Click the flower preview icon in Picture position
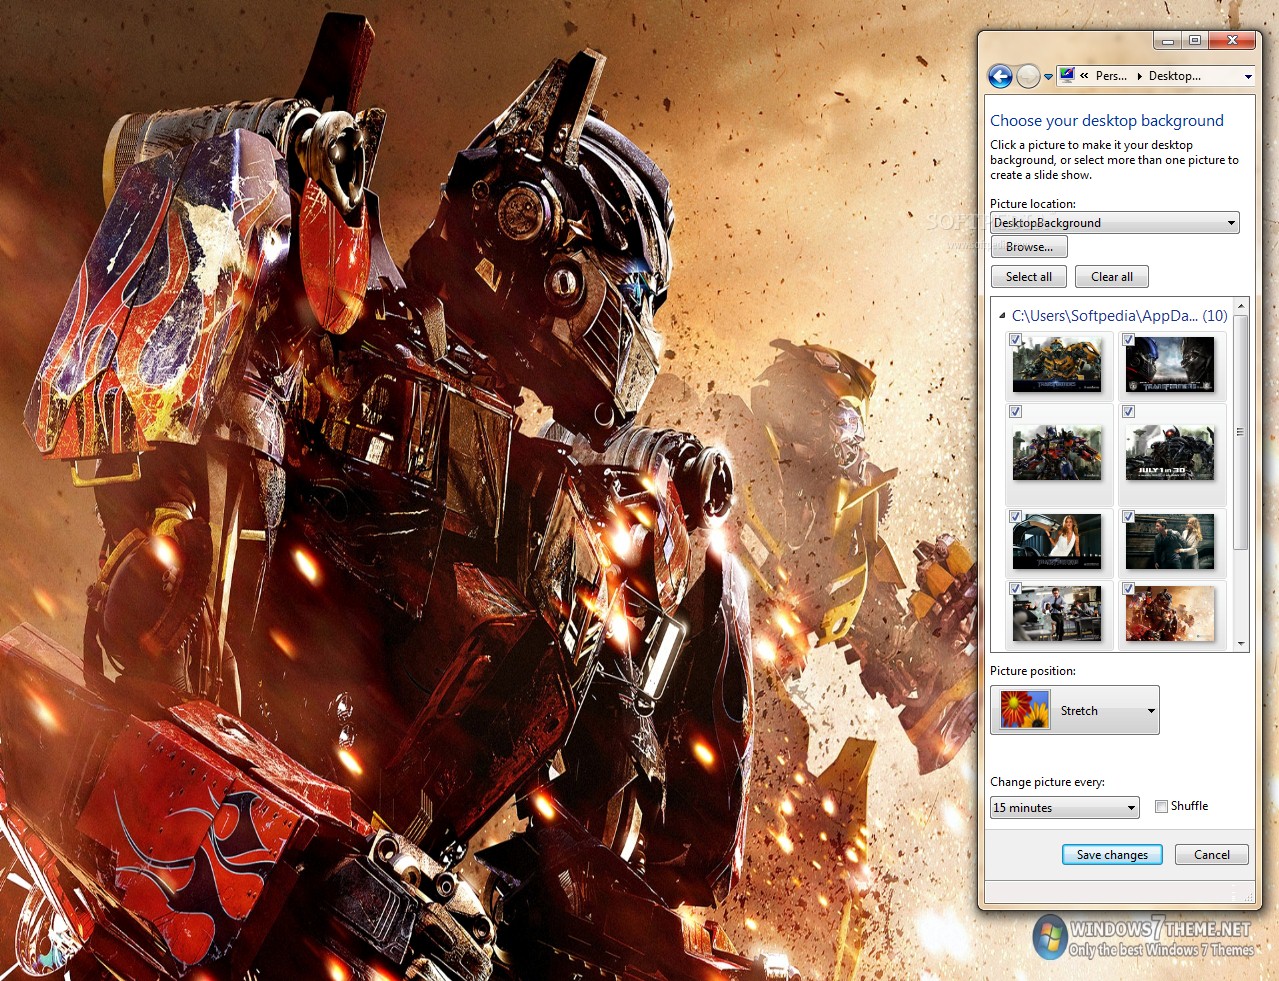 click(1025, 710)
